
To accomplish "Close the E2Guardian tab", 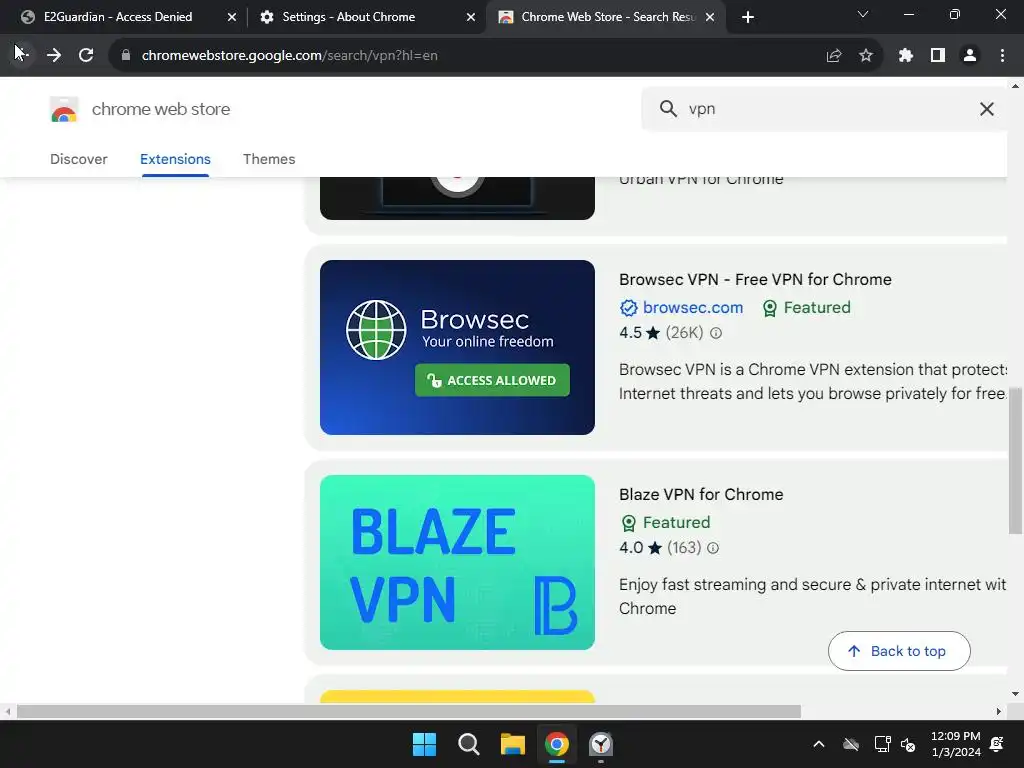I will tap(232, 17).
